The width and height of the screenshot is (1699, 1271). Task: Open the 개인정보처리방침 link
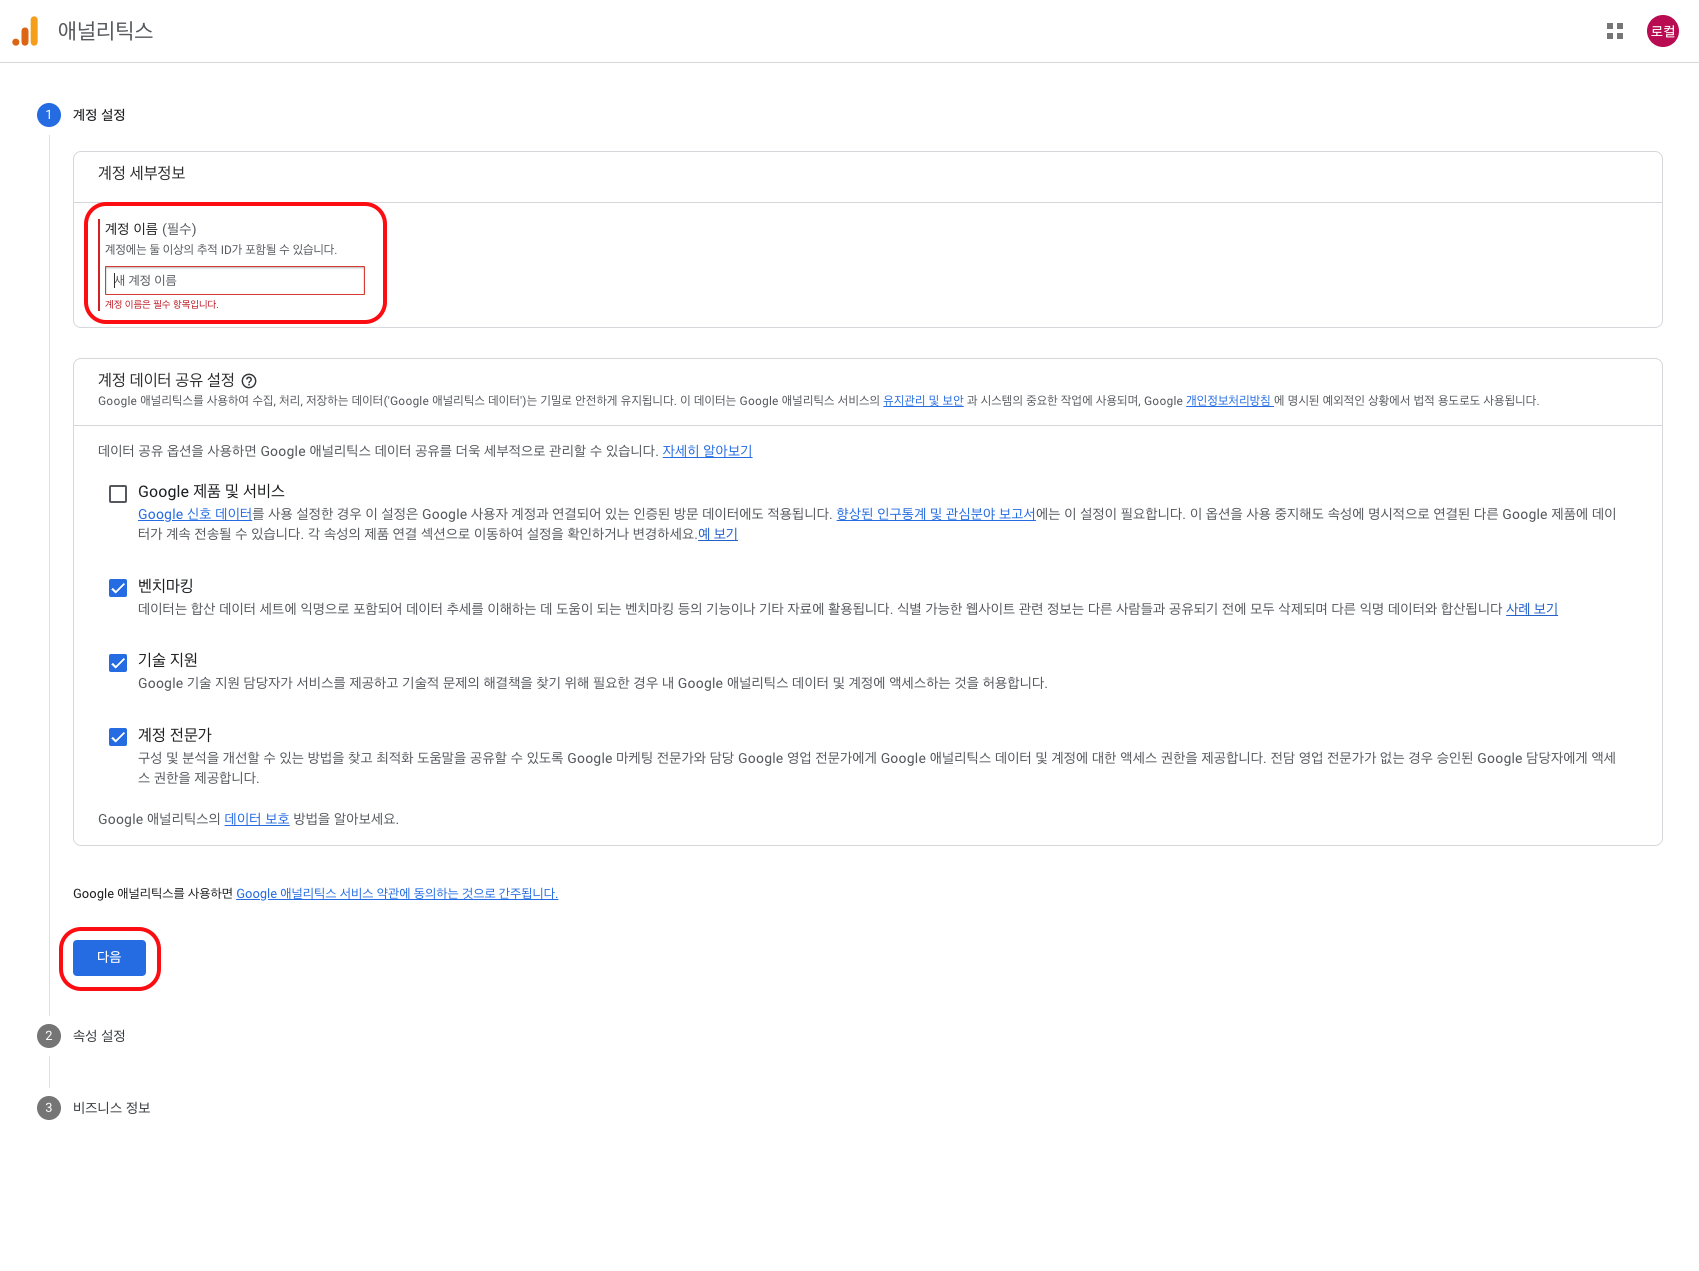click(x=1228, y=401)
